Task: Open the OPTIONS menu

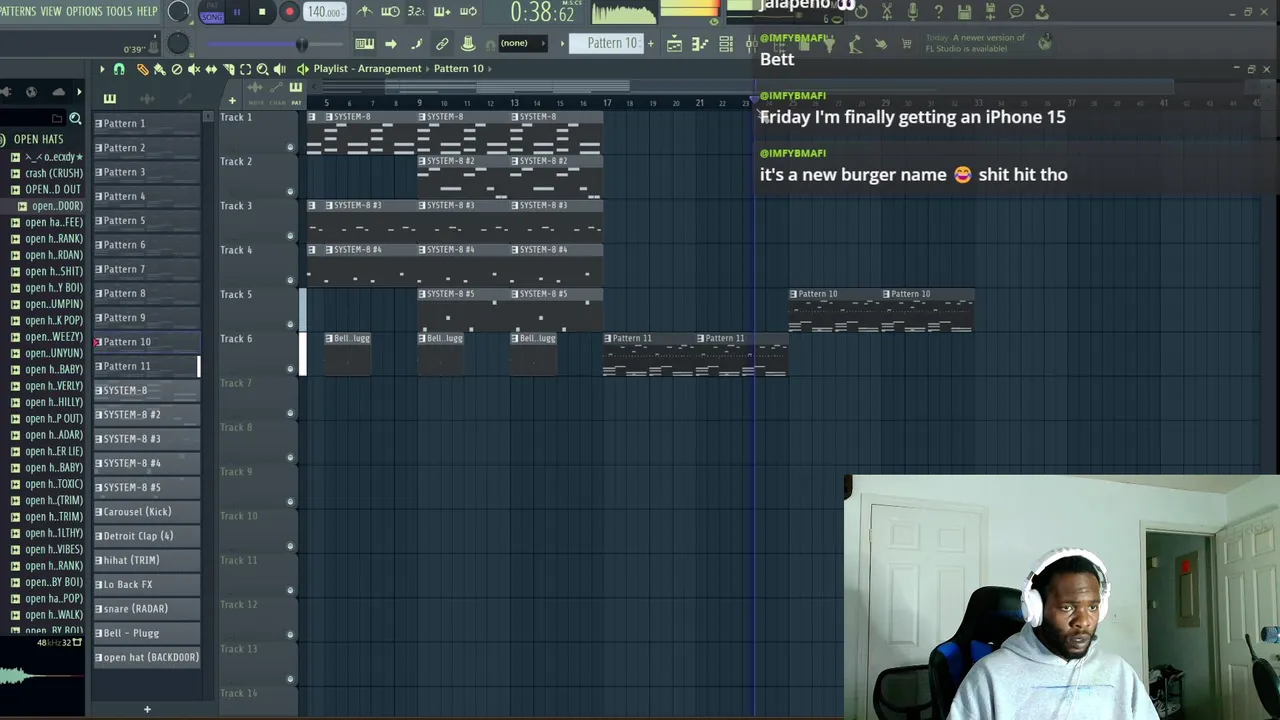Action: tap(84, 11)
